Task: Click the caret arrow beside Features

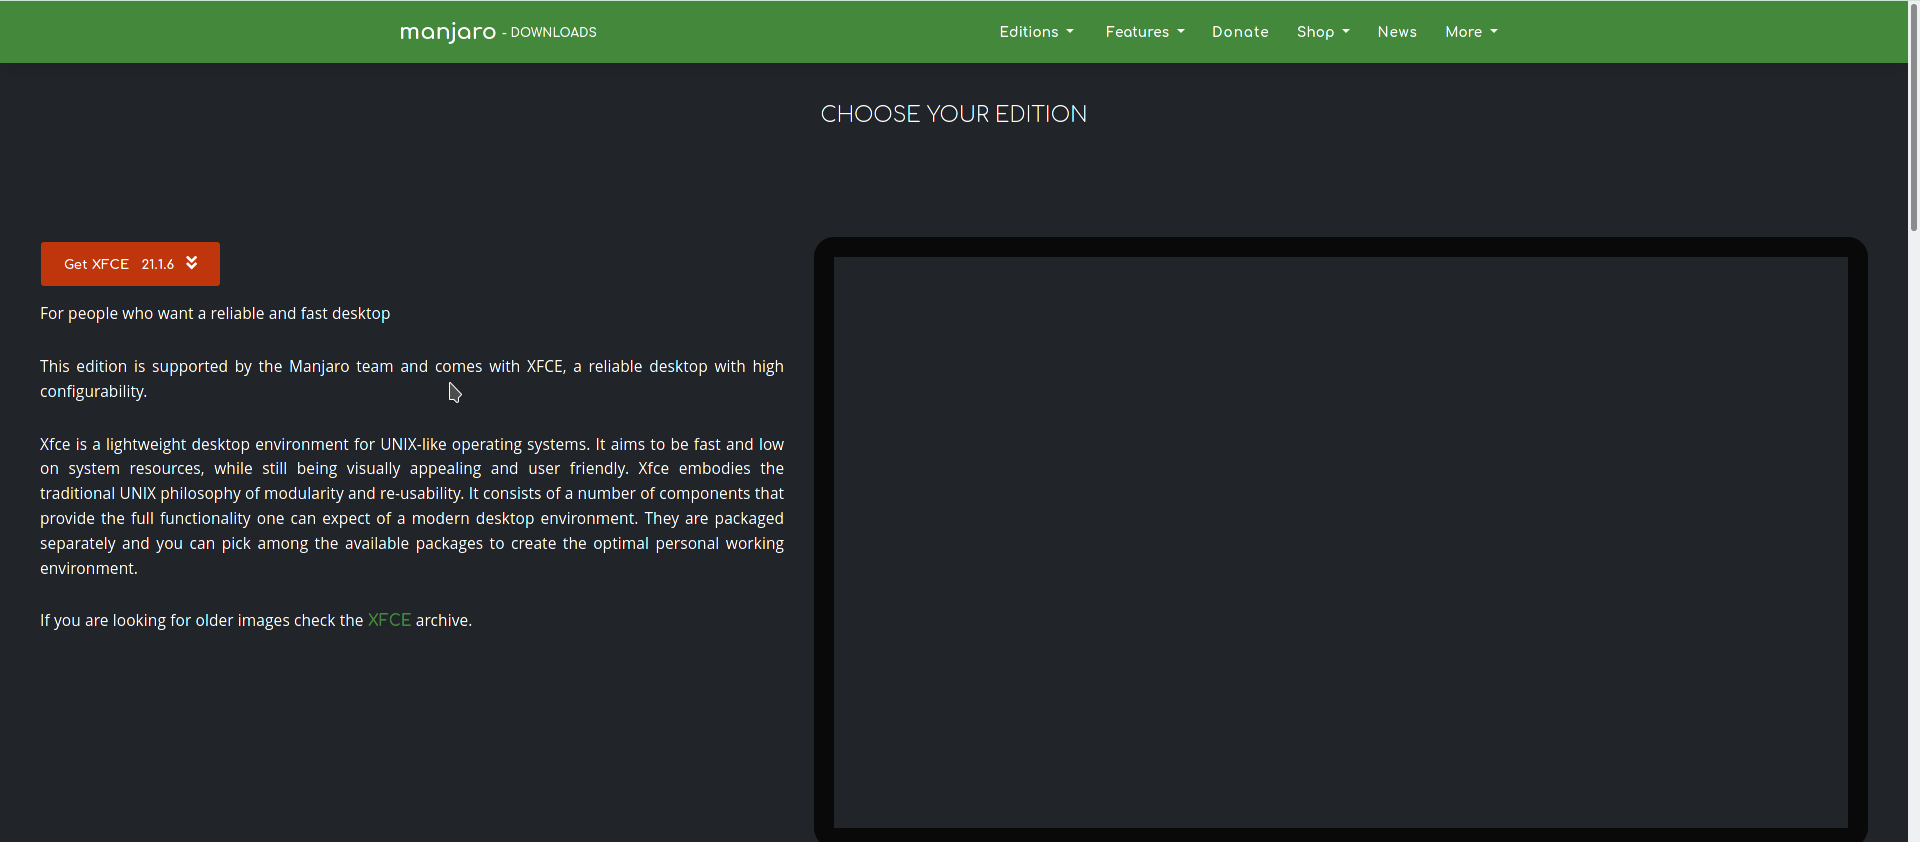Action: [1181, 32]
